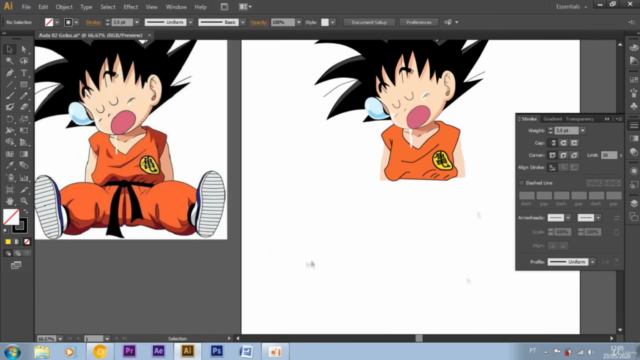Pick the Blend tool
This screenshot has width=640, height=360.
[24, 166]
